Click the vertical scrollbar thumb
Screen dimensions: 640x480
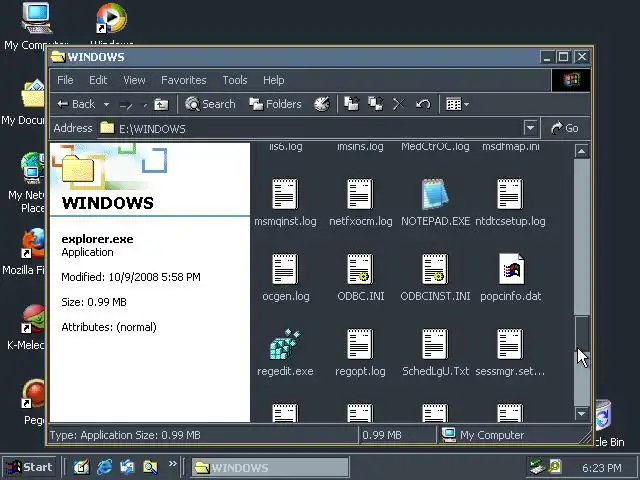[582, 333]
